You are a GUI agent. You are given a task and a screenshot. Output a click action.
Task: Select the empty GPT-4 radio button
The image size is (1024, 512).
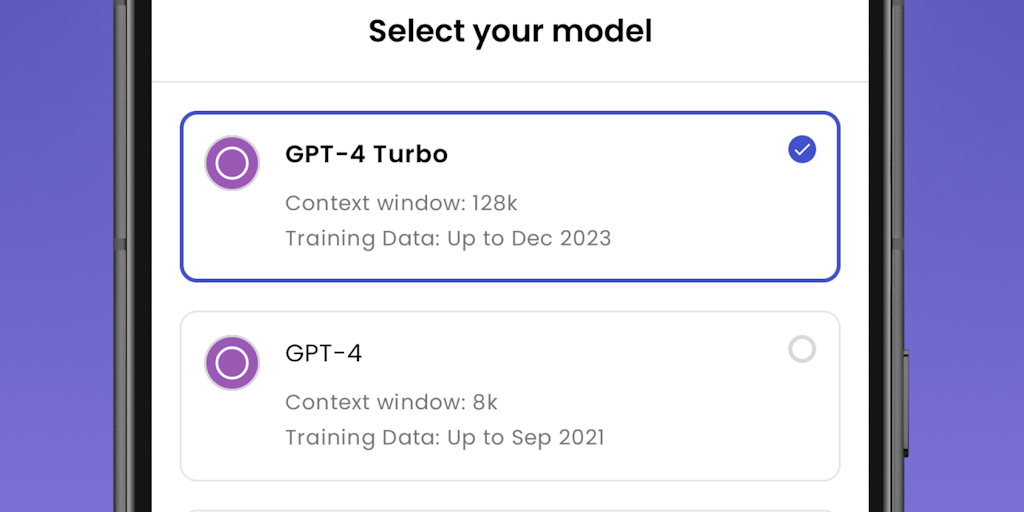pyautogui.click(x=802, y=349)
